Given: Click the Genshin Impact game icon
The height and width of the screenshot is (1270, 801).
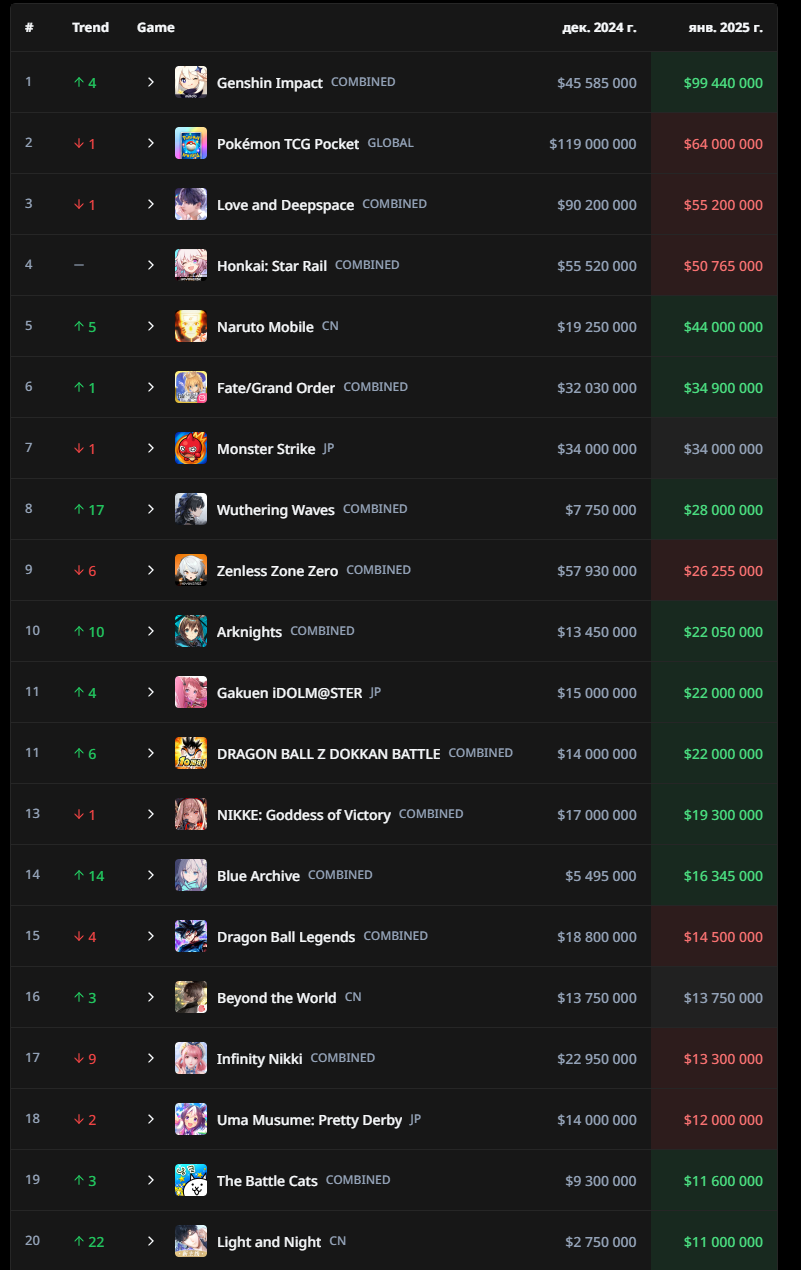Looking at the screenshot, I should click(191, 82).
